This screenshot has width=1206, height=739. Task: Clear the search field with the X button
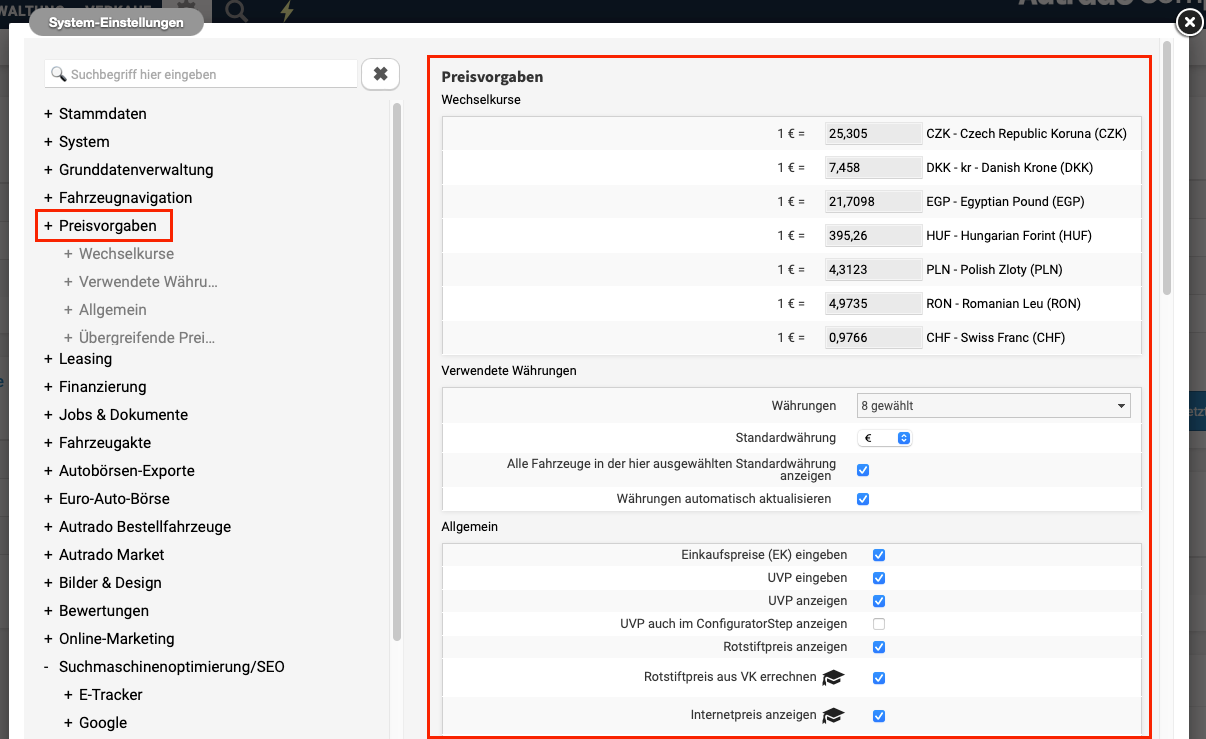pyautogui.click(x=380, y=74)
